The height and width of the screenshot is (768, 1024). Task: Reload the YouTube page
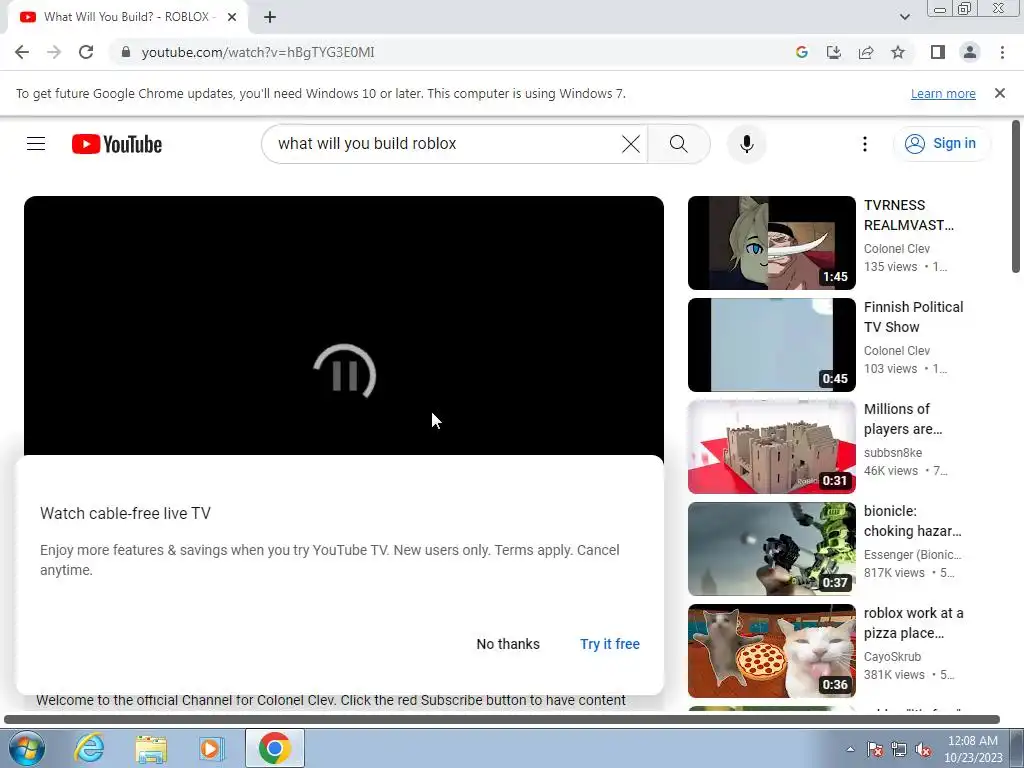86,52
